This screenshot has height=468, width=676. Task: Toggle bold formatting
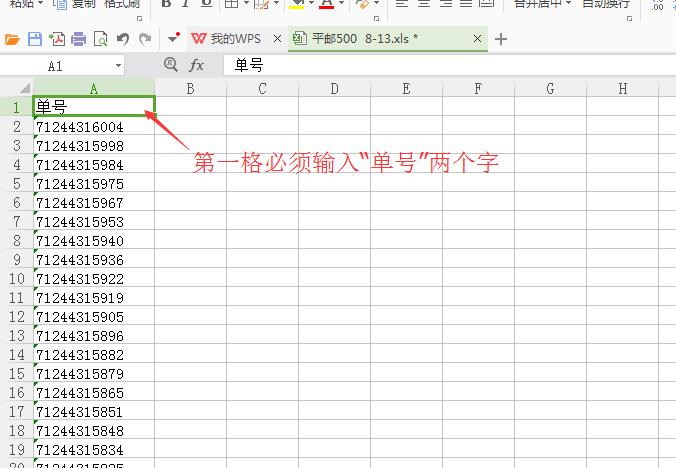(167, 4)
